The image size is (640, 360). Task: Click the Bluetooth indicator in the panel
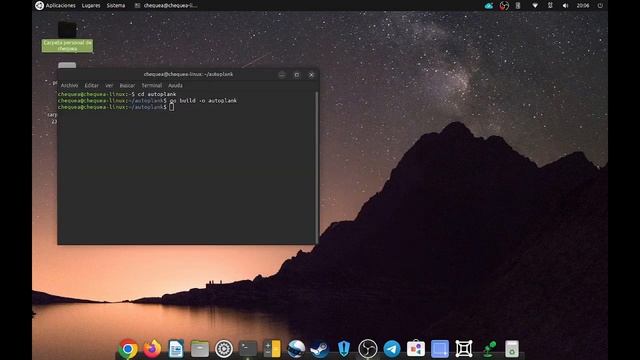pos(550,6)
